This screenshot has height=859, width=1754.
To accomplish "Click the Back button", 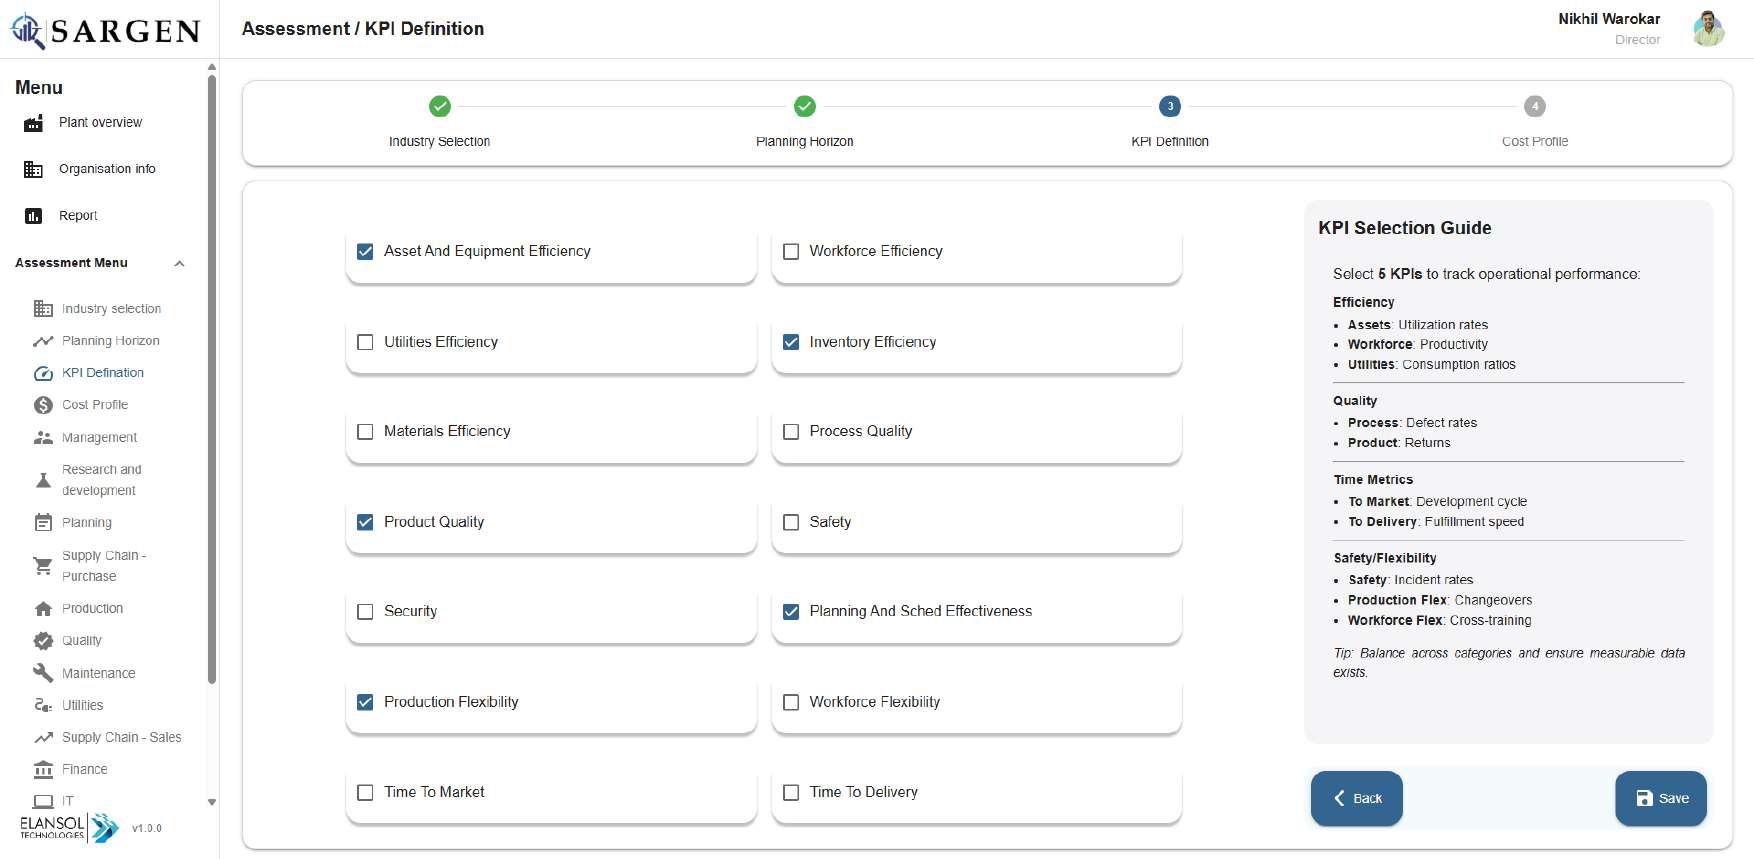I will 1356,798.
